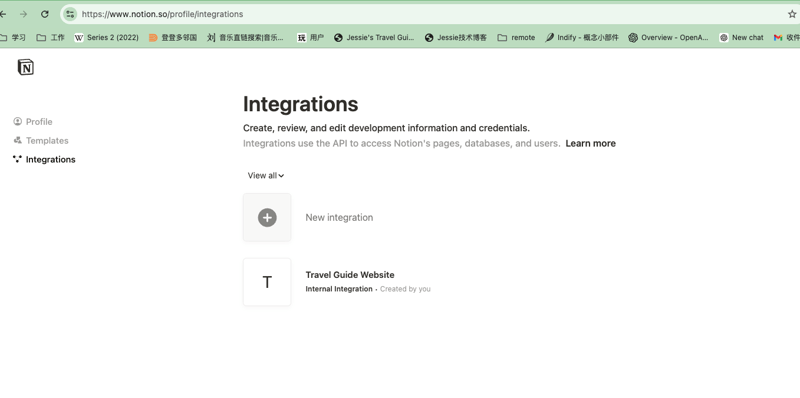Reload the page with the refresh icon
800x398 pixels.
click(x=44, y=14)
